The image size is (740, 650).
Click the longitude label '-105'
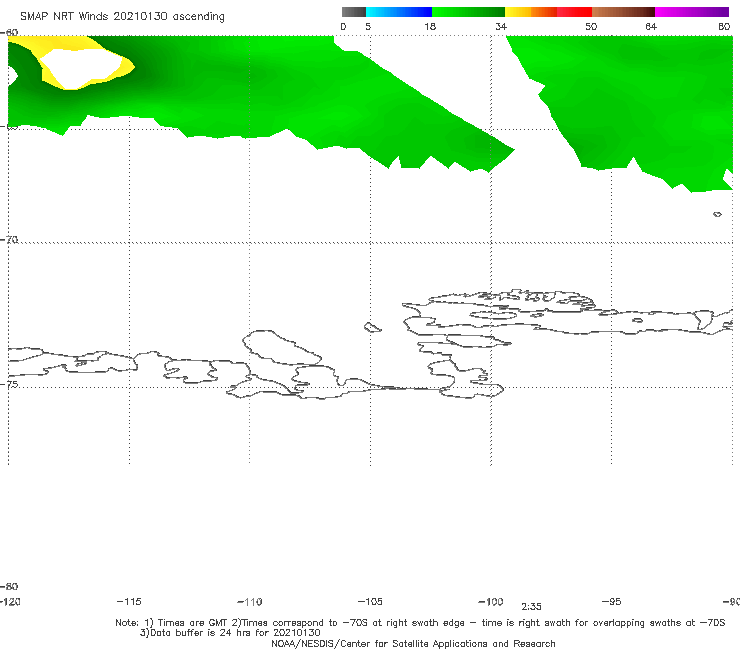click(x=370, y=602)
